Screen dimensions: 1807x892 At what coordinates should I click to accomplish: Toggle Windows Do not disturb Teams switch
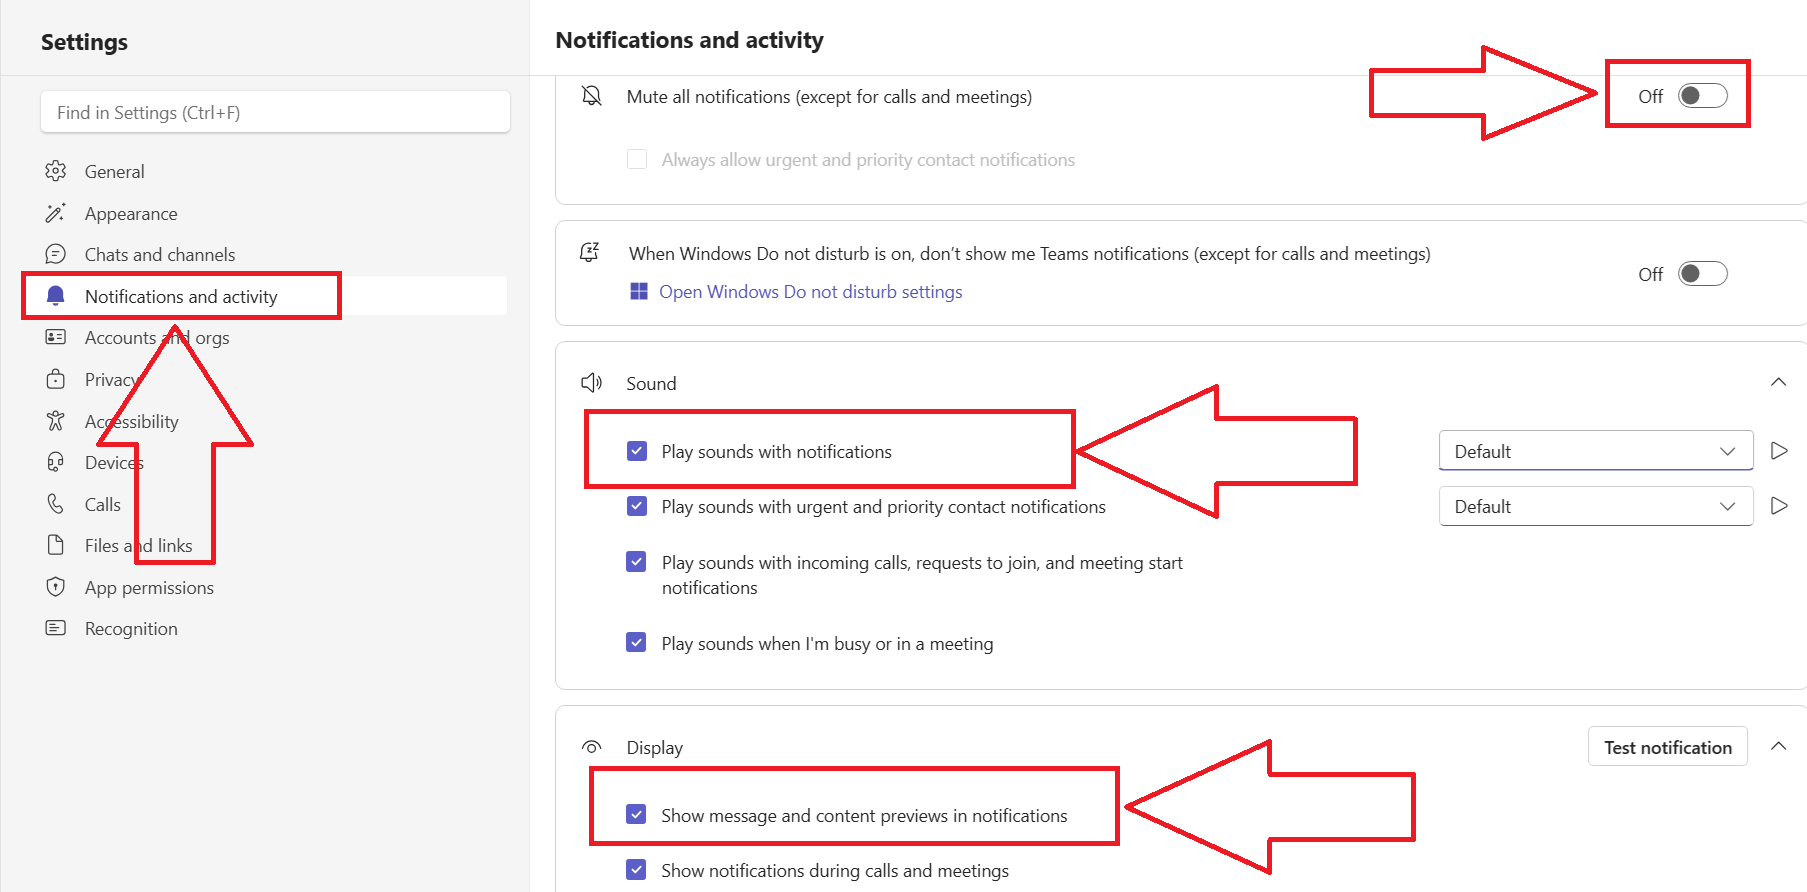click(1703, 274)
